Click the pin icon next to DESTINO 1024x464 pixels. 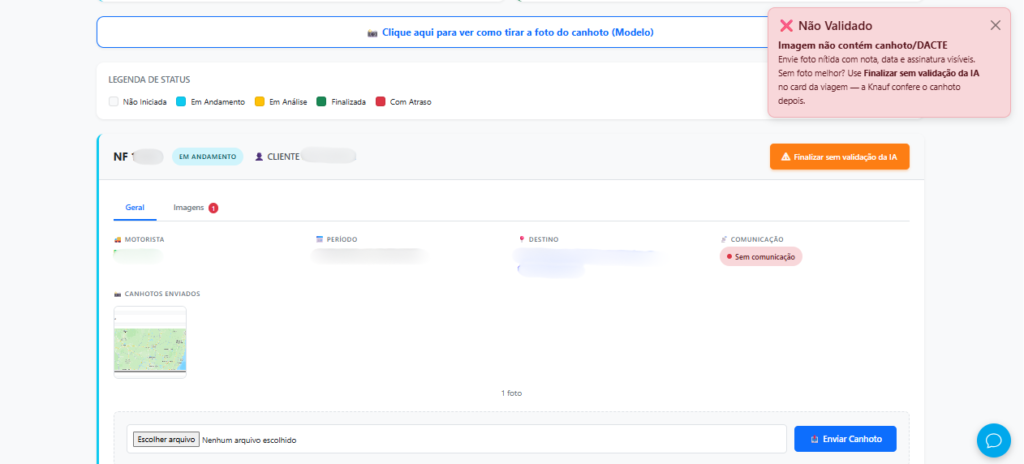point(522,240)
